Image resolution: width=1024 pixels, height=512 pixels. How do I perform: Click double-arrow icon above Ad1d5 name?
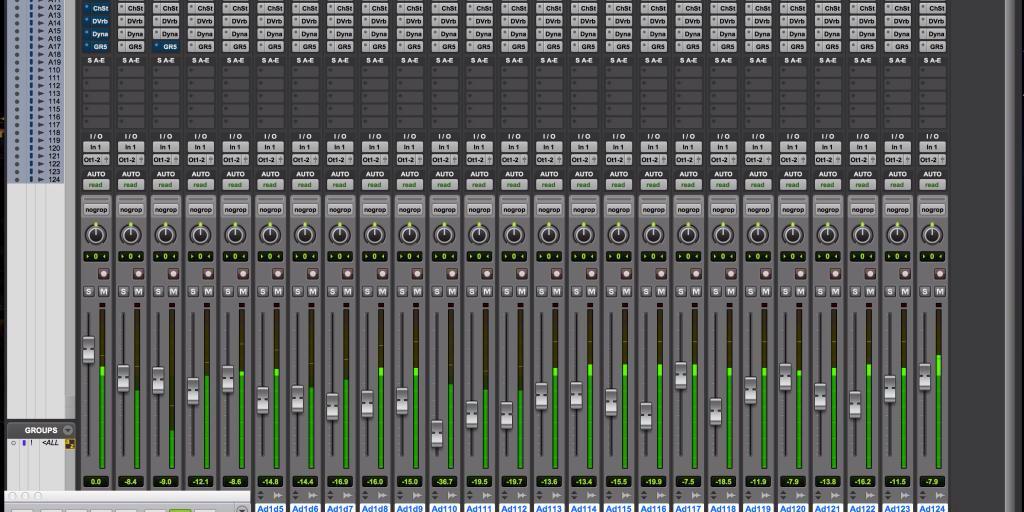(278, 496)
